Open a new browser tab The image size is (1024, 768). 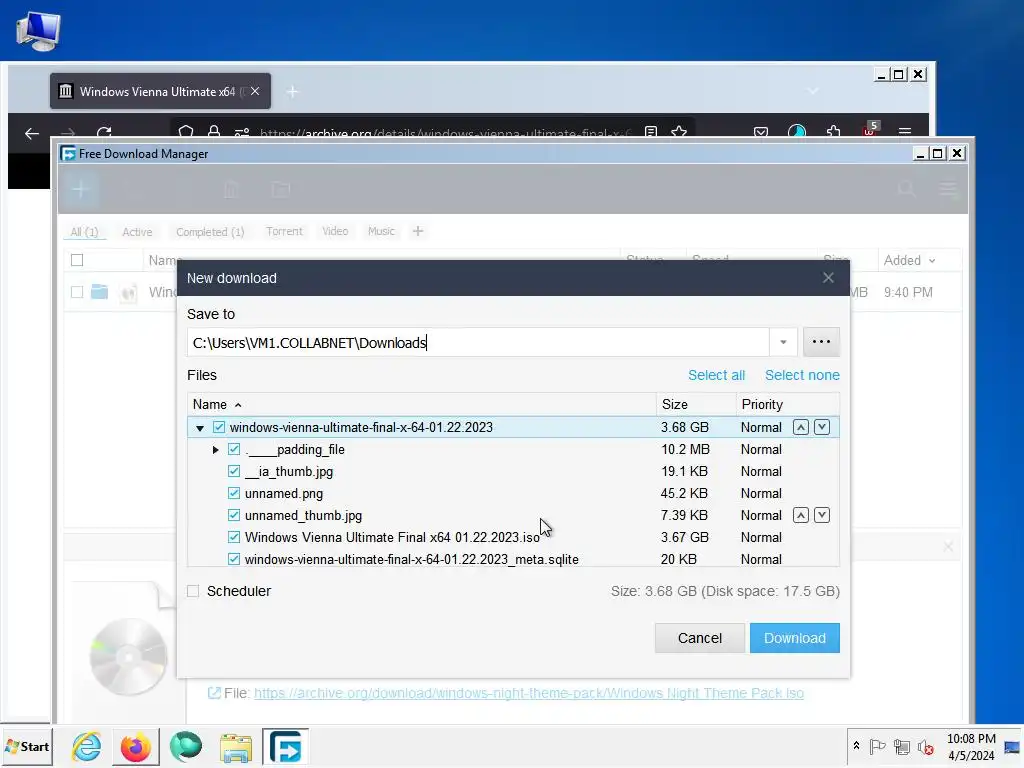click(x=293, y=92)
